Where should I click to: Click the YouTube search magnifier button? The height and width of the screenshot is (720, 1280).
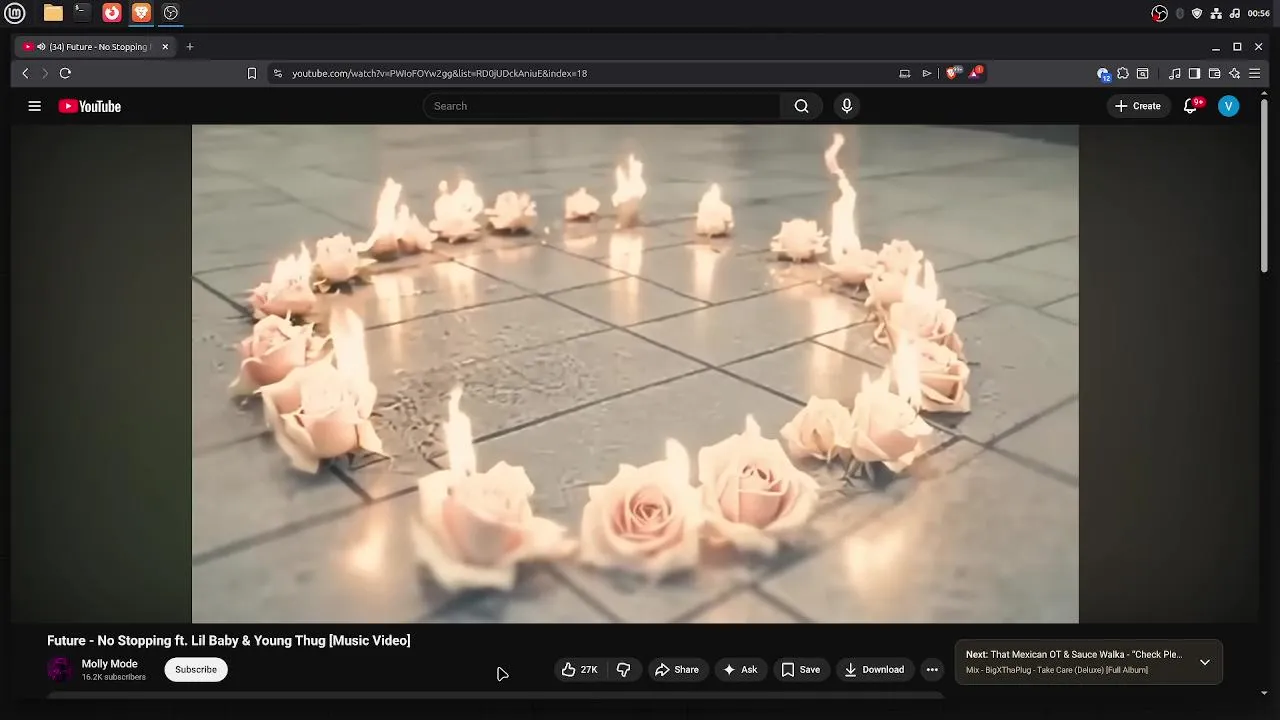click(x=801, y=106)
